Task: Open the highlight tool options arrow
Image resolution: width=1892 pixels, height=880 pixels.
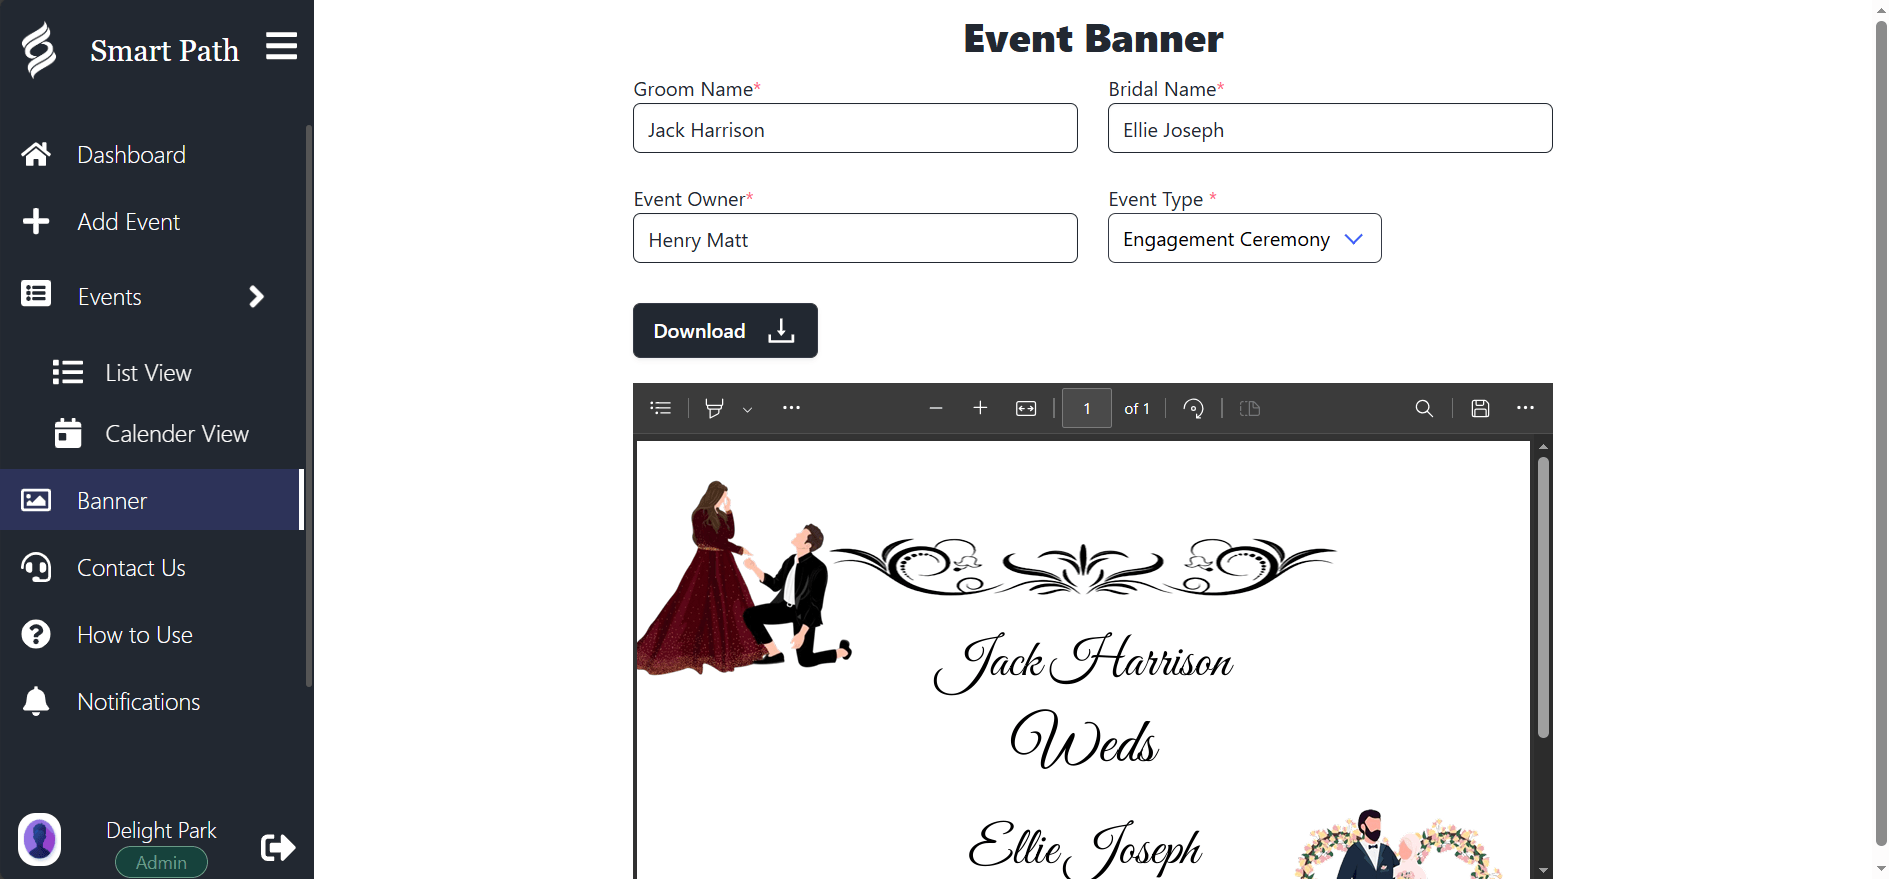Action: [x=747, y=409]
